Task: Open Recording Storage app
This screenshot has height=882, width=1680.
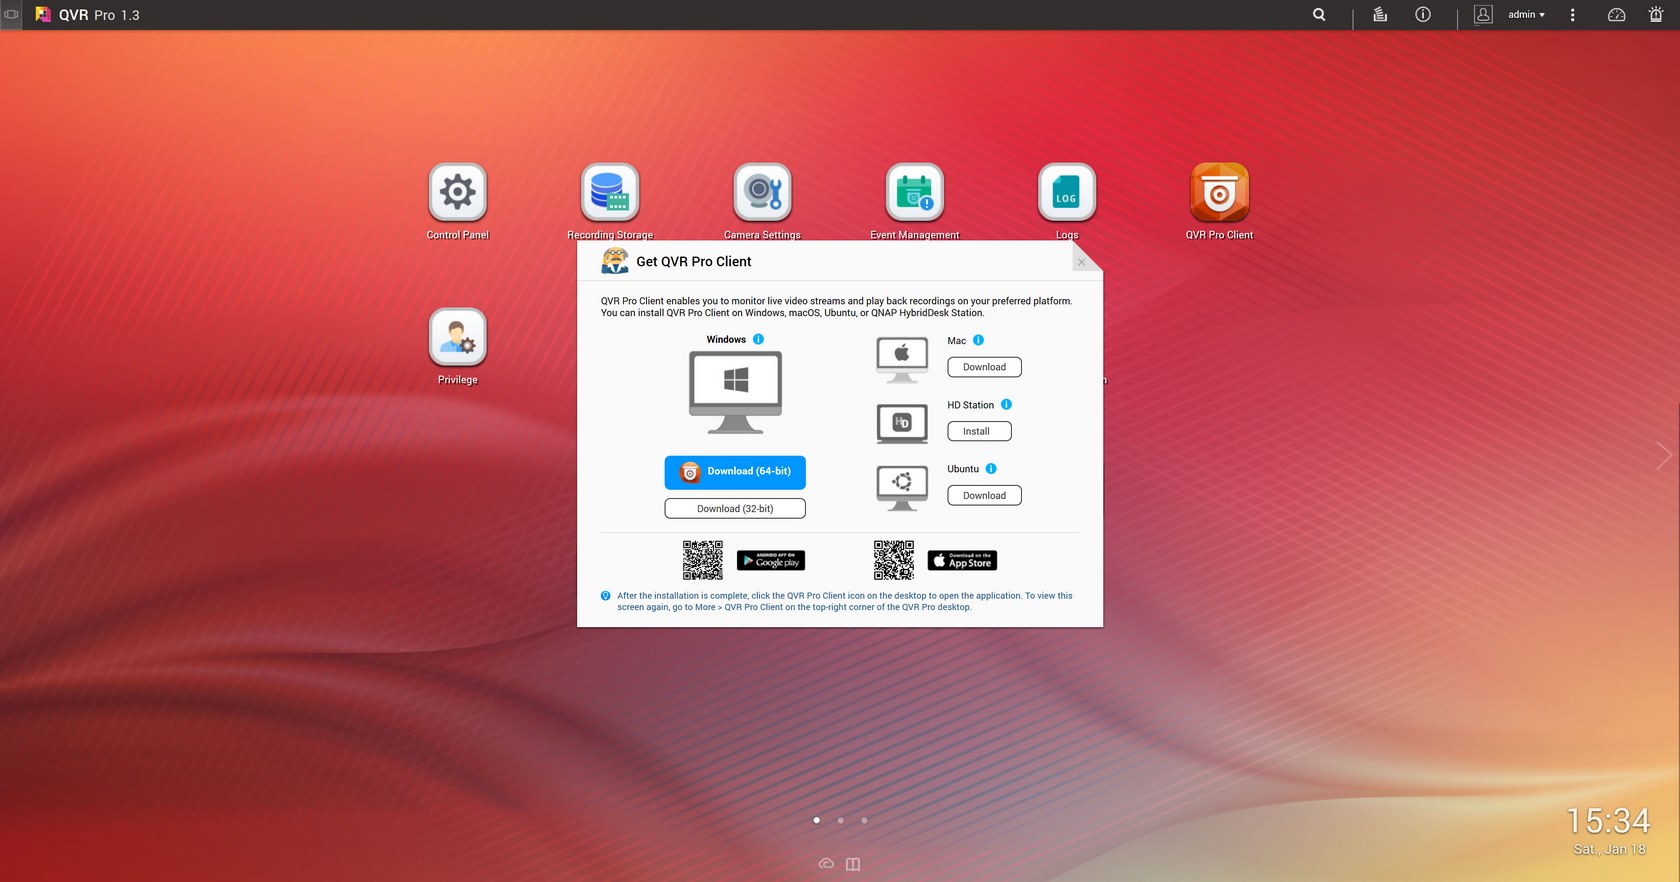Action: (x=610, y=192)
